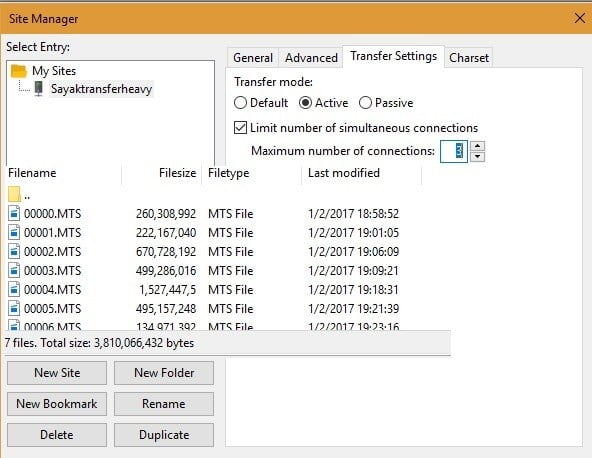592x458 pixels.
Task: Click the 222,167,040 filesize value
Action: pyautogui.click(x=166, y=233)
